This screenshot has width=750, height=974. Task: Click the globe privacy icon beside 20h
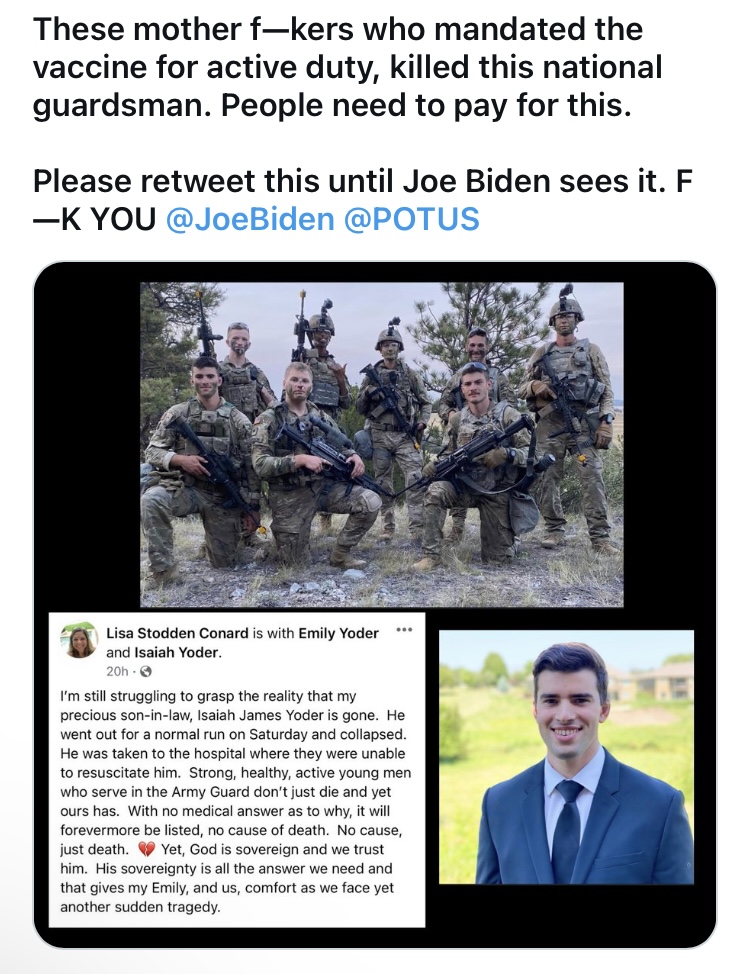pos(145,671)
